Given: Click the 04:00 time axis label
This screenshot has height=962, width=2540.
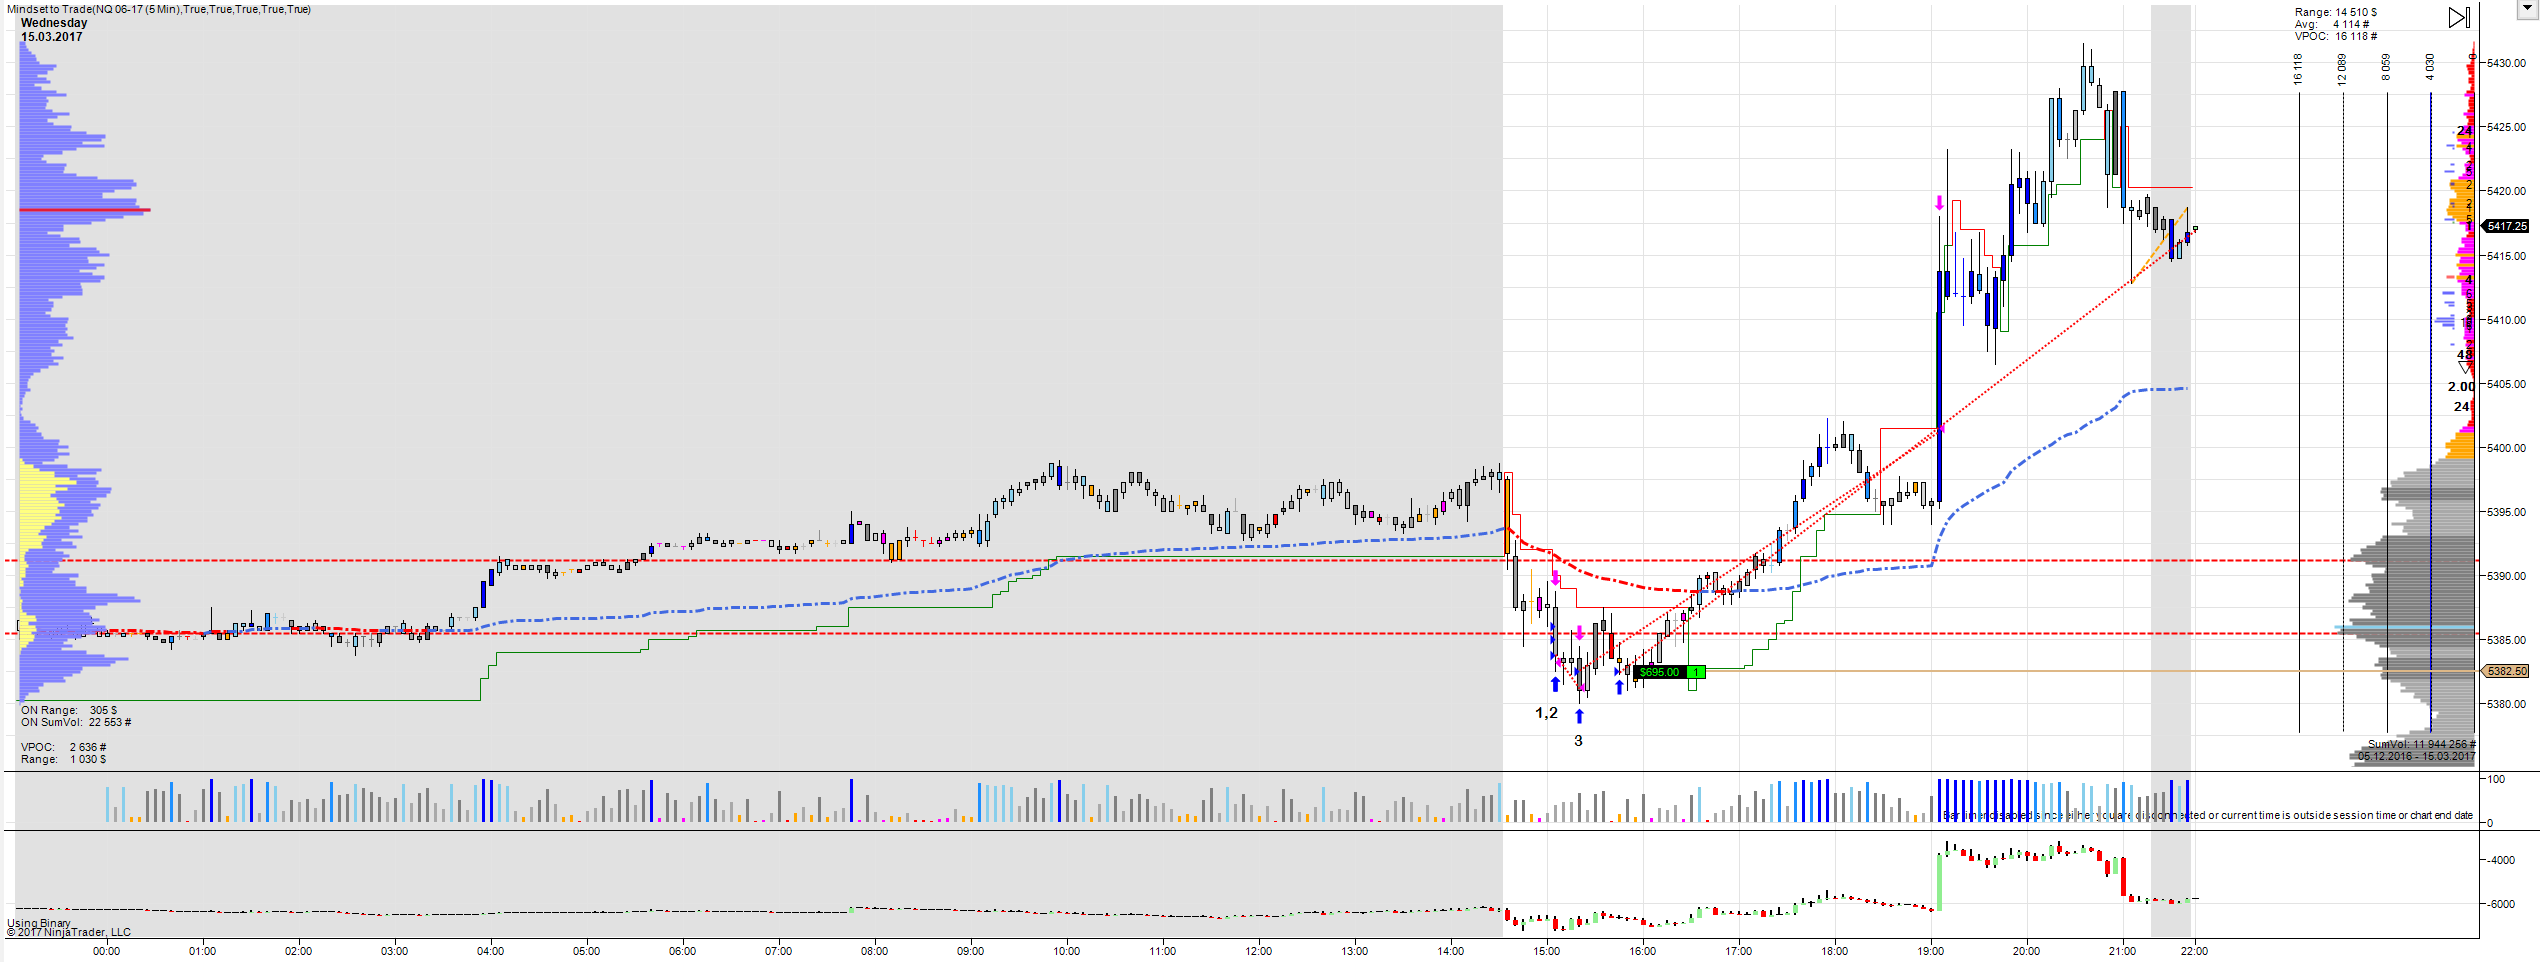Looking at the screenshot, I should point(491,951).
